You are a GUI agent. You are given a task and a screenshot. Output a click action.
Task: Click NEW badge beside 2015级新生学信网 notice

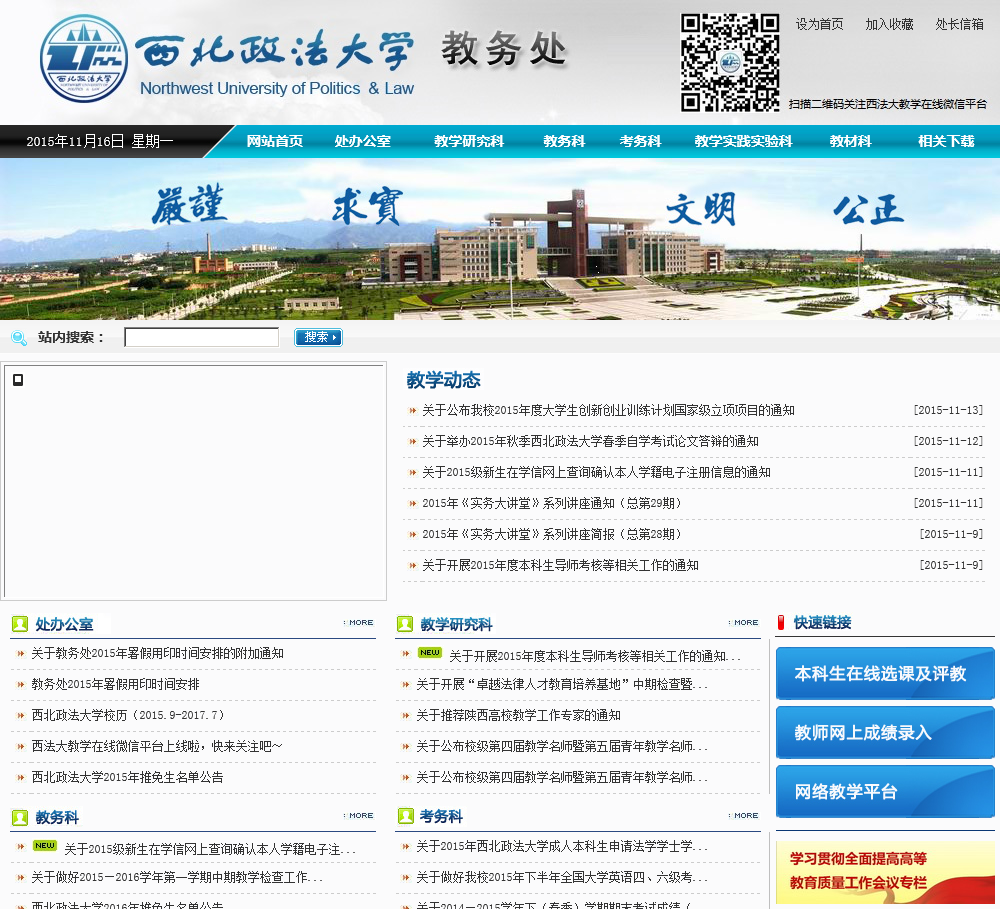(45, 846)
